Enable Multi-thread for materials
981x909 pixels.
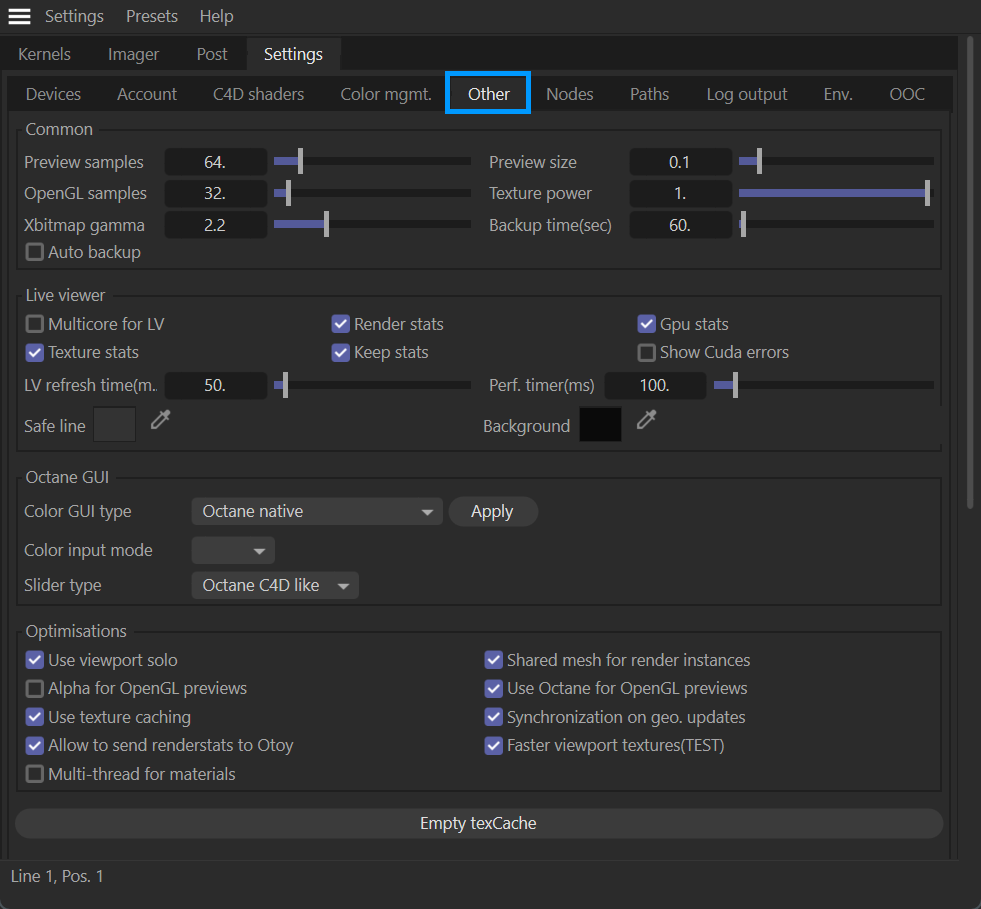[35, 774]
